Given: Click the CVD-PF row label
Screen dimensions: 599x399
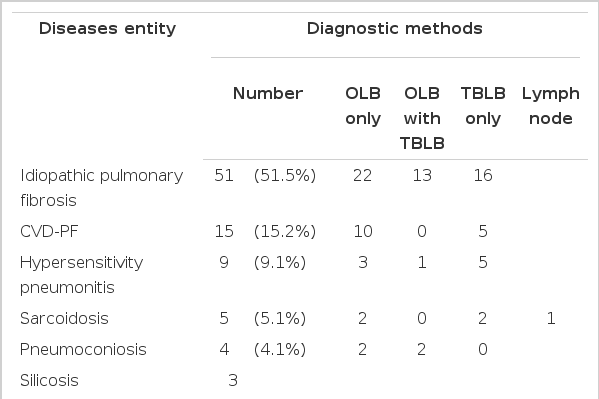Looking at the screenshot, I should coord(49,231).
